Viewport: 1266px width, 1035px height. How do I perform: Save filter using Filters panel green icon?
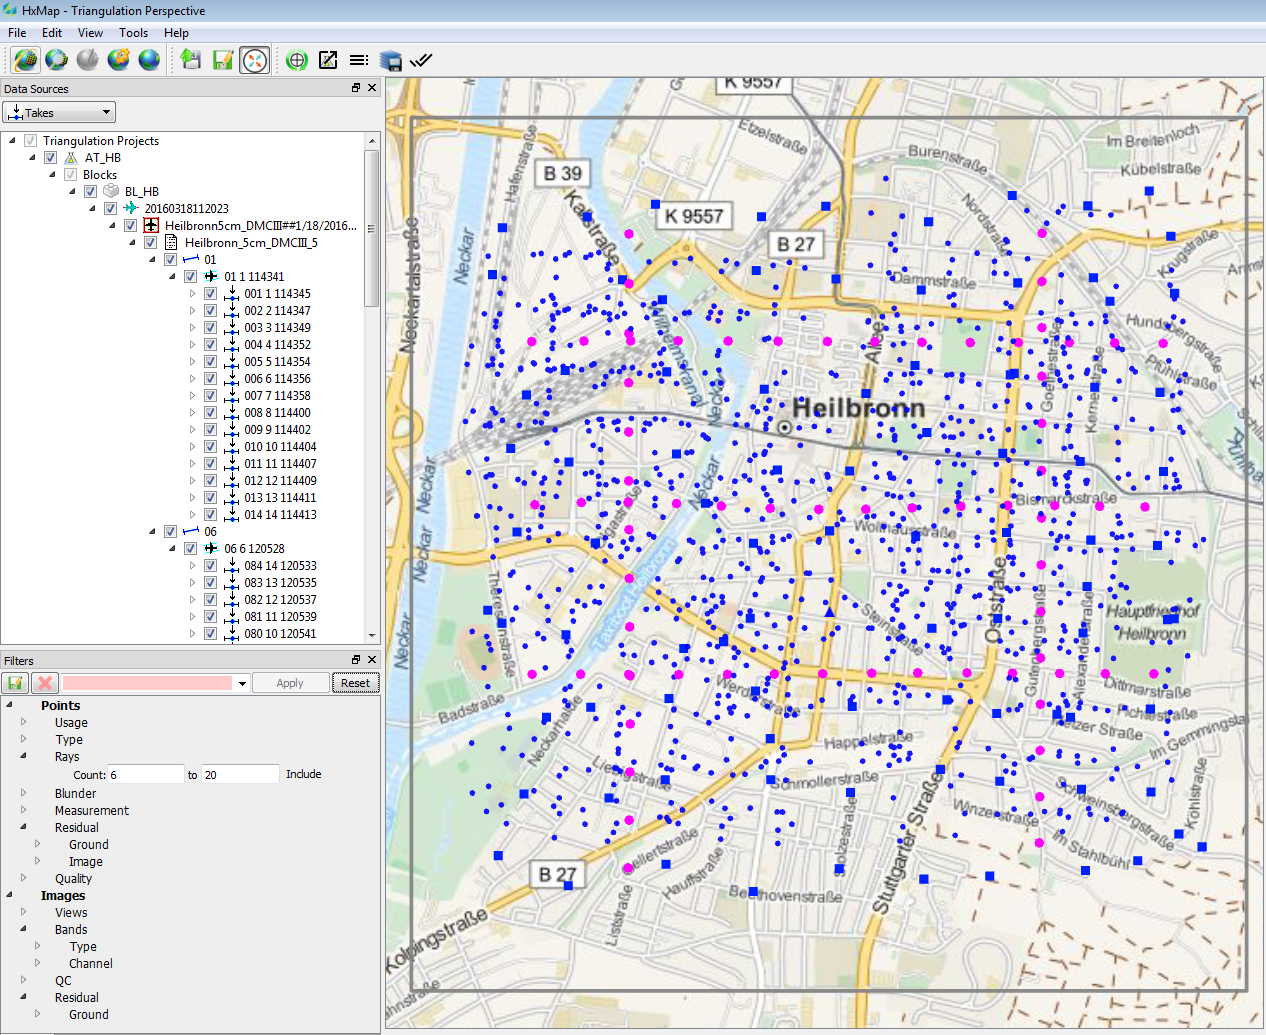click(x=15, y=683)
